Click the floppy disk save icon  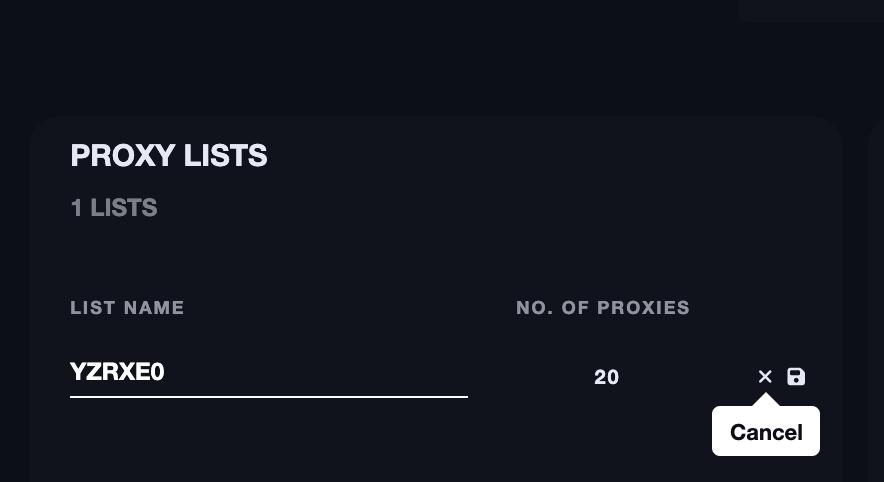pos(796,377)
